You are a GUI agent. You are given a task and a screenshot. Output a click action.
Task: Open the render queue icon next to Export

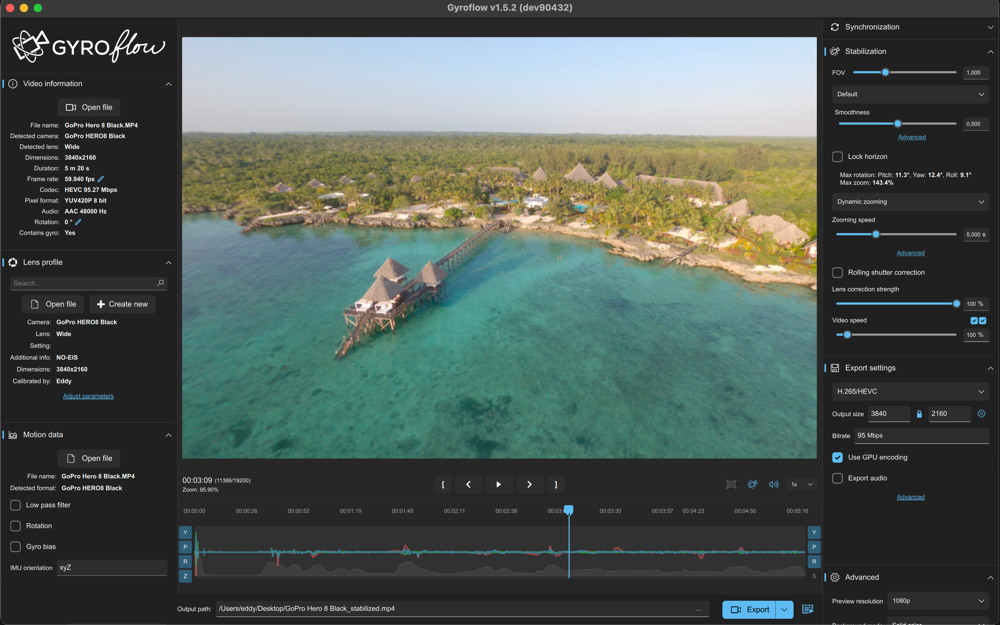point(808,609)
